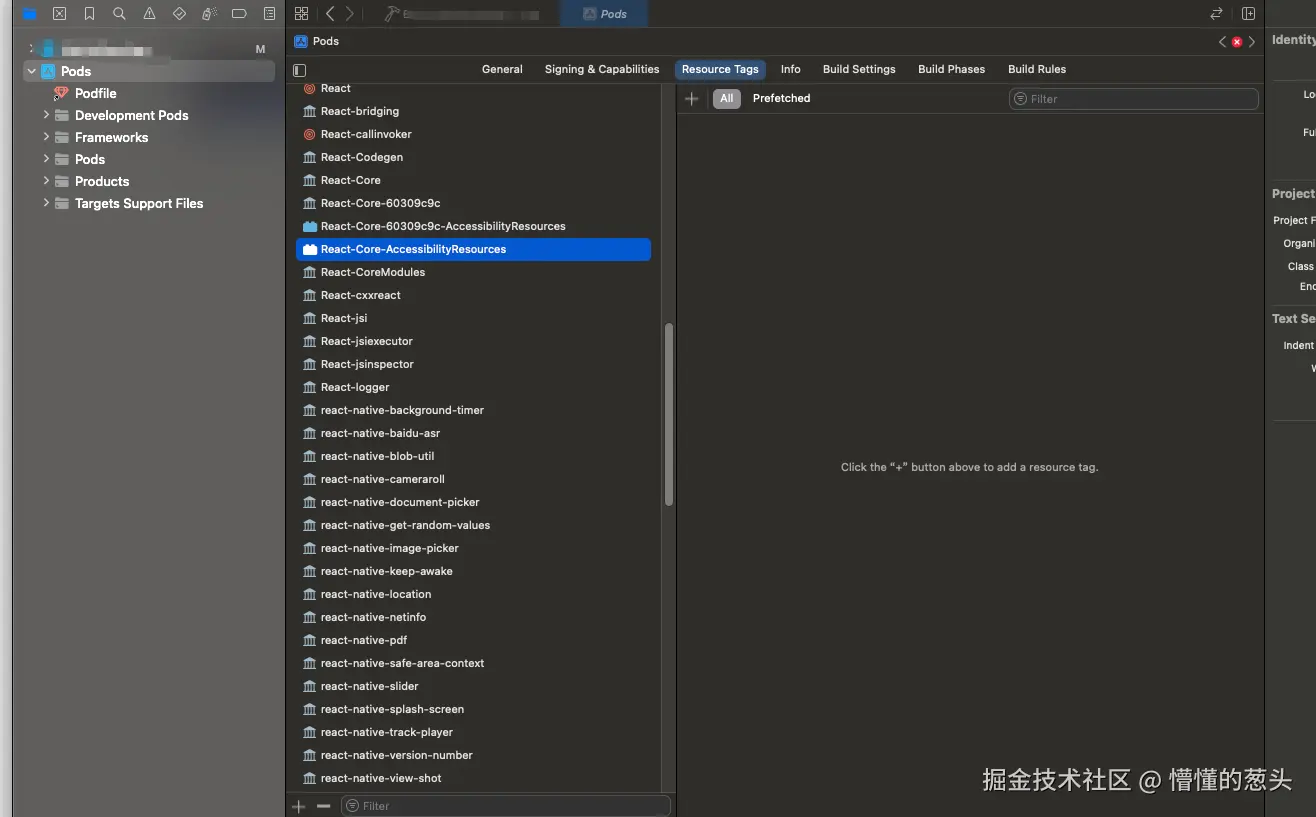Viewport: 1316px width, 817px height.
Task: Click the targets list Filter field
Action: click(505, 806)
